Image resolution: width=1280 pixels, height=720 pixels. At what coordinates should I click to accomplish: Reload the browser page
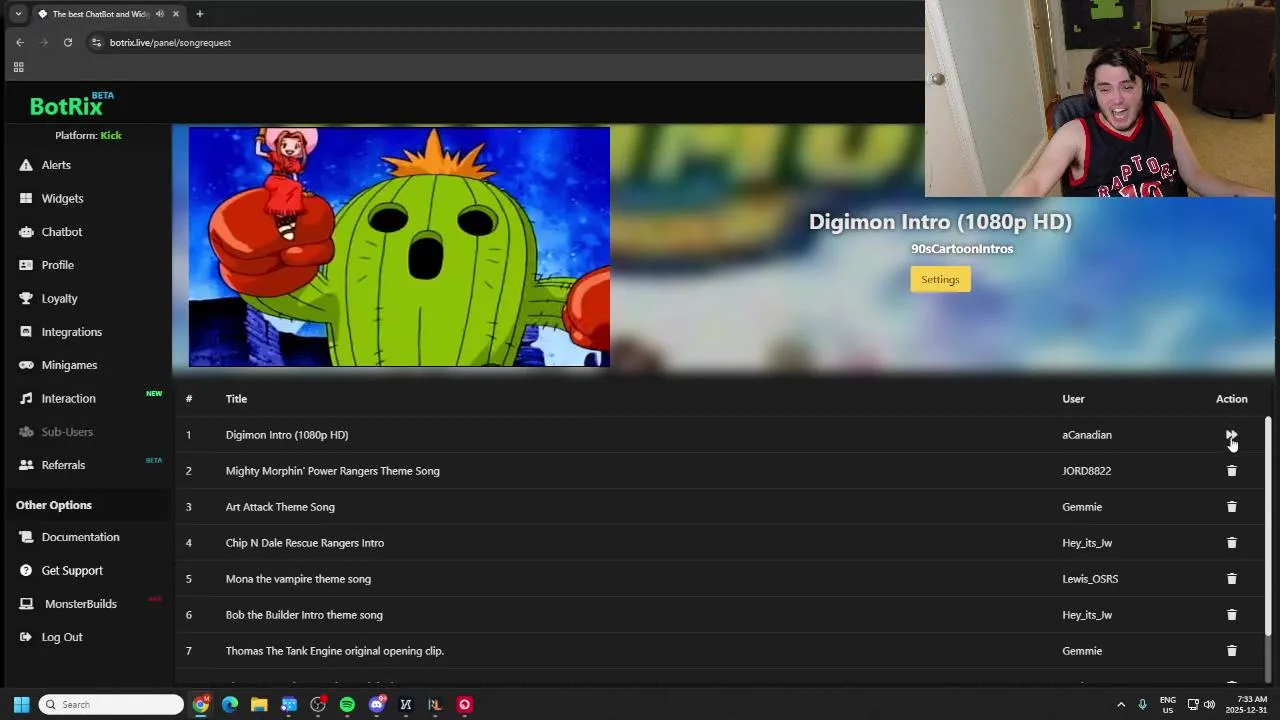click(x=68, y=42)
